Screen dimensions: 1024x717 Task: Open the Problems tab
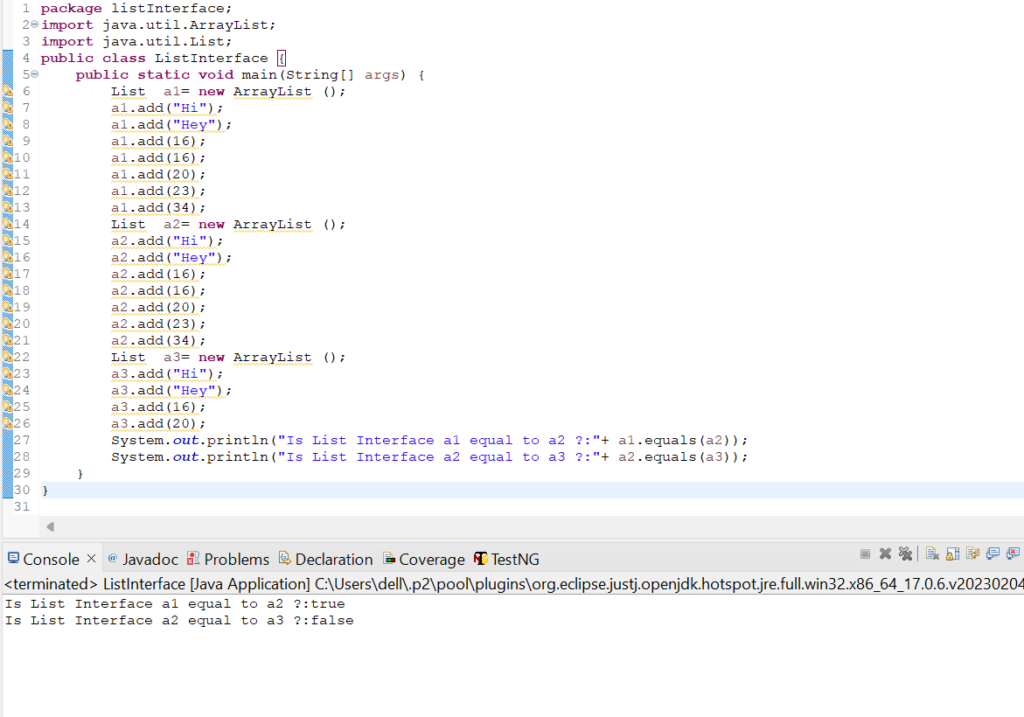click(228, 559)
